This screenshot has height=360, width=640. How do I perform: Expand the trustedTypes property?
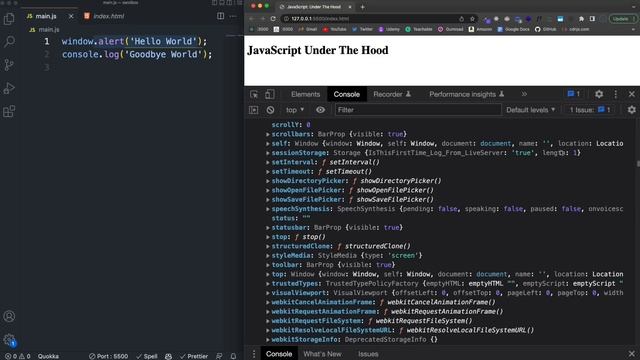[x=268, y=284]
